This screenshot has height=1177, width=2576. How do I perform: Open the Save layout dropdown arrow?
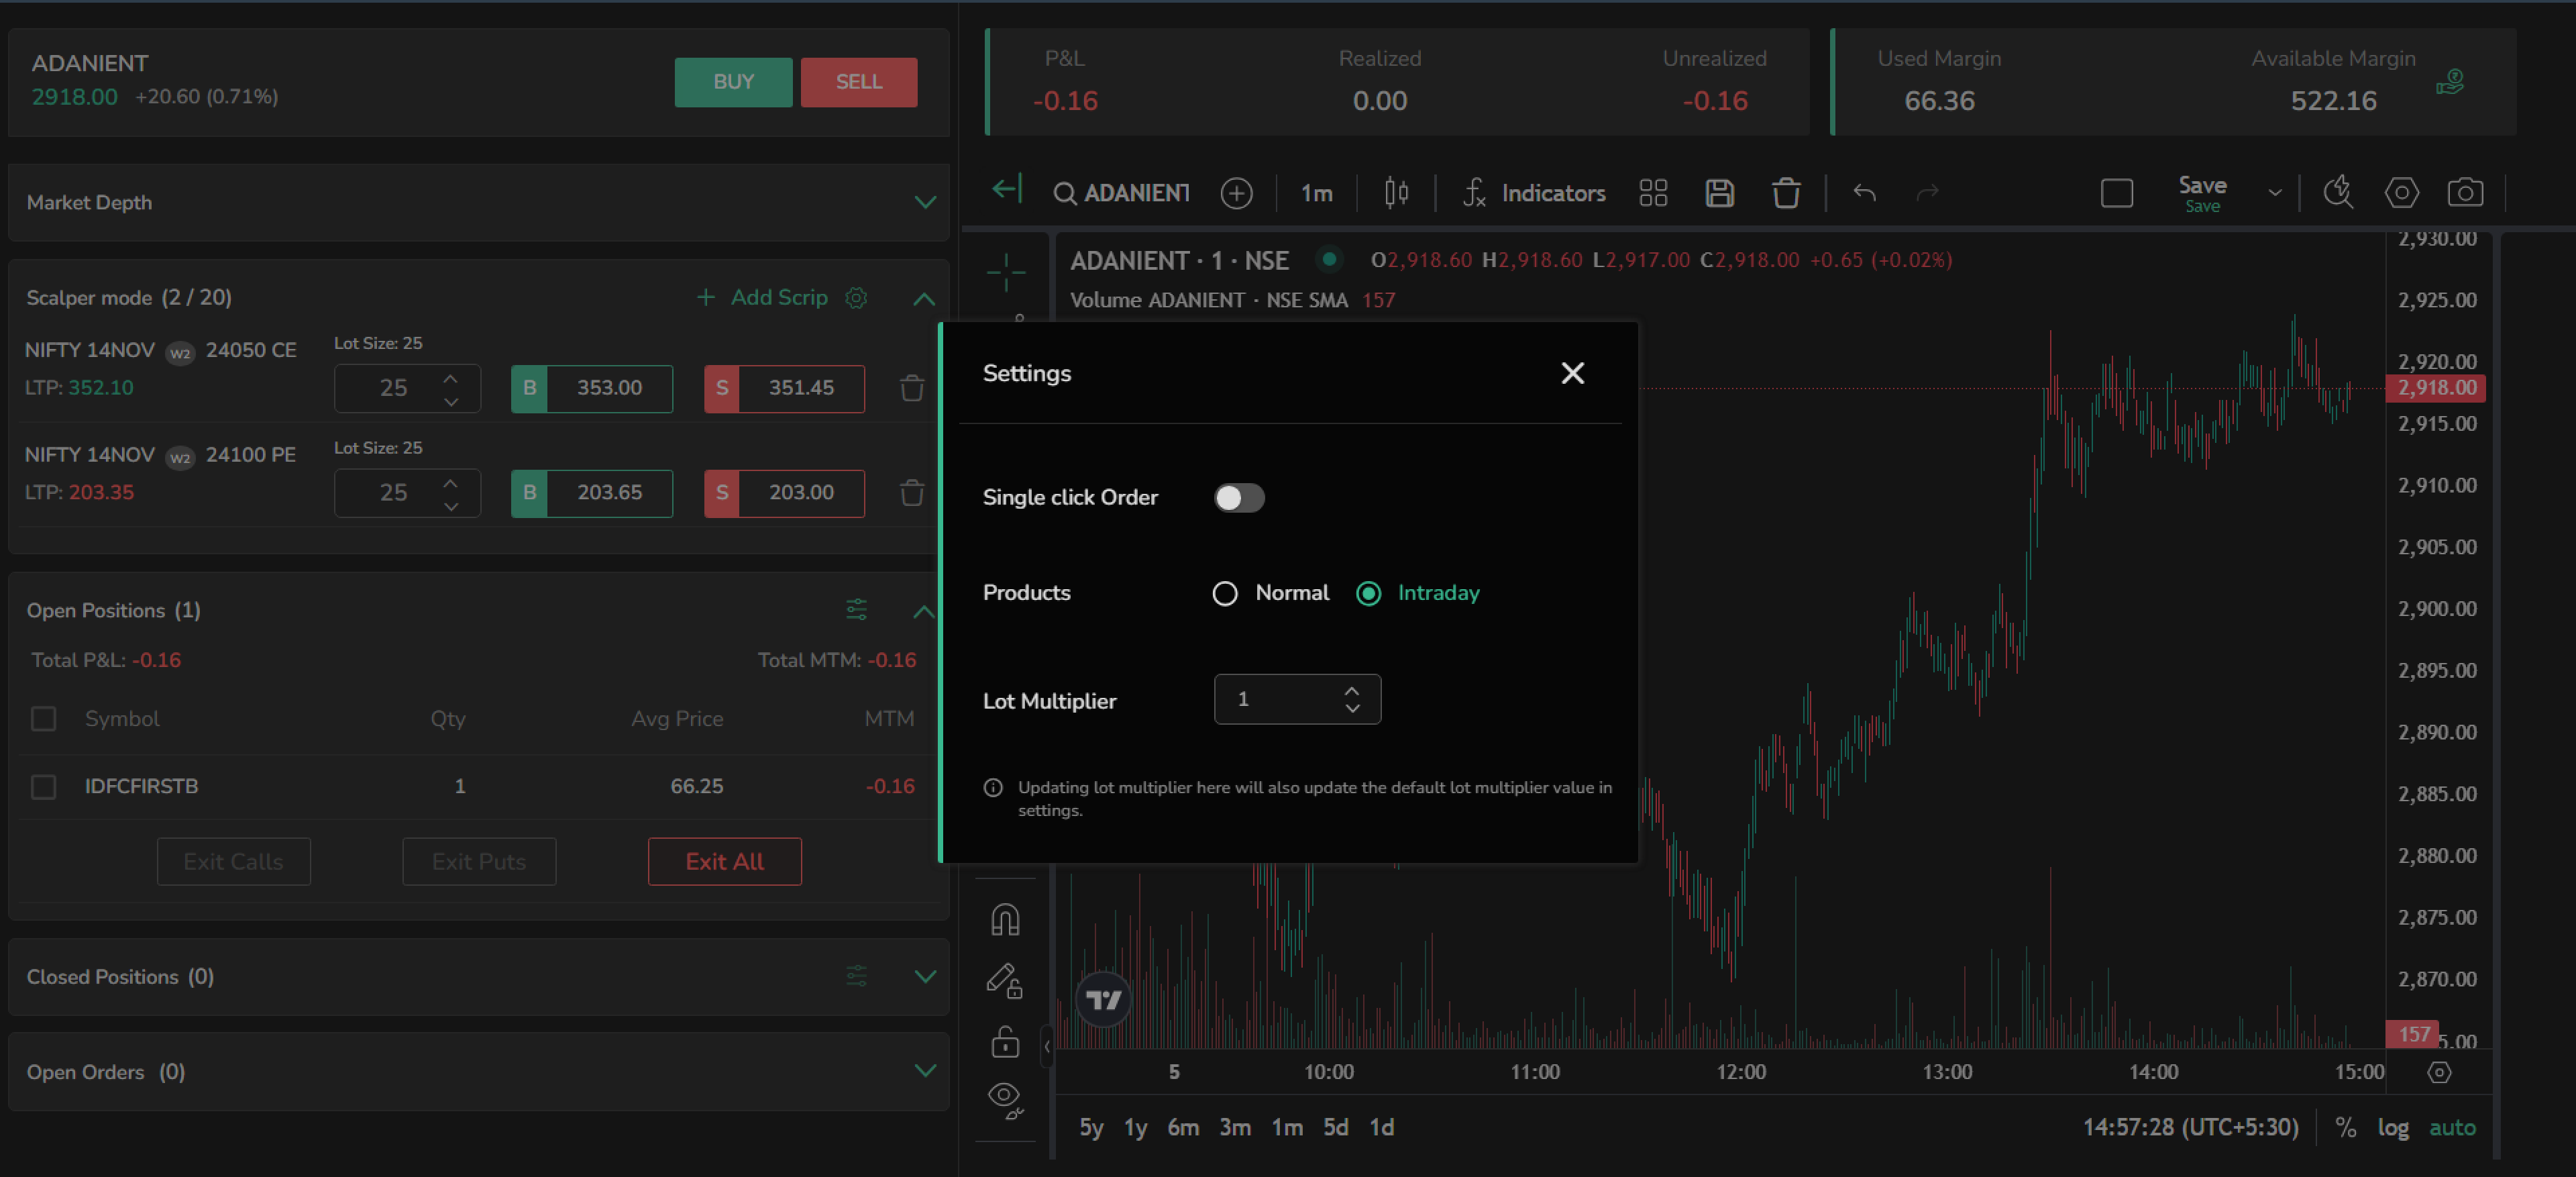coord(2274,193)
